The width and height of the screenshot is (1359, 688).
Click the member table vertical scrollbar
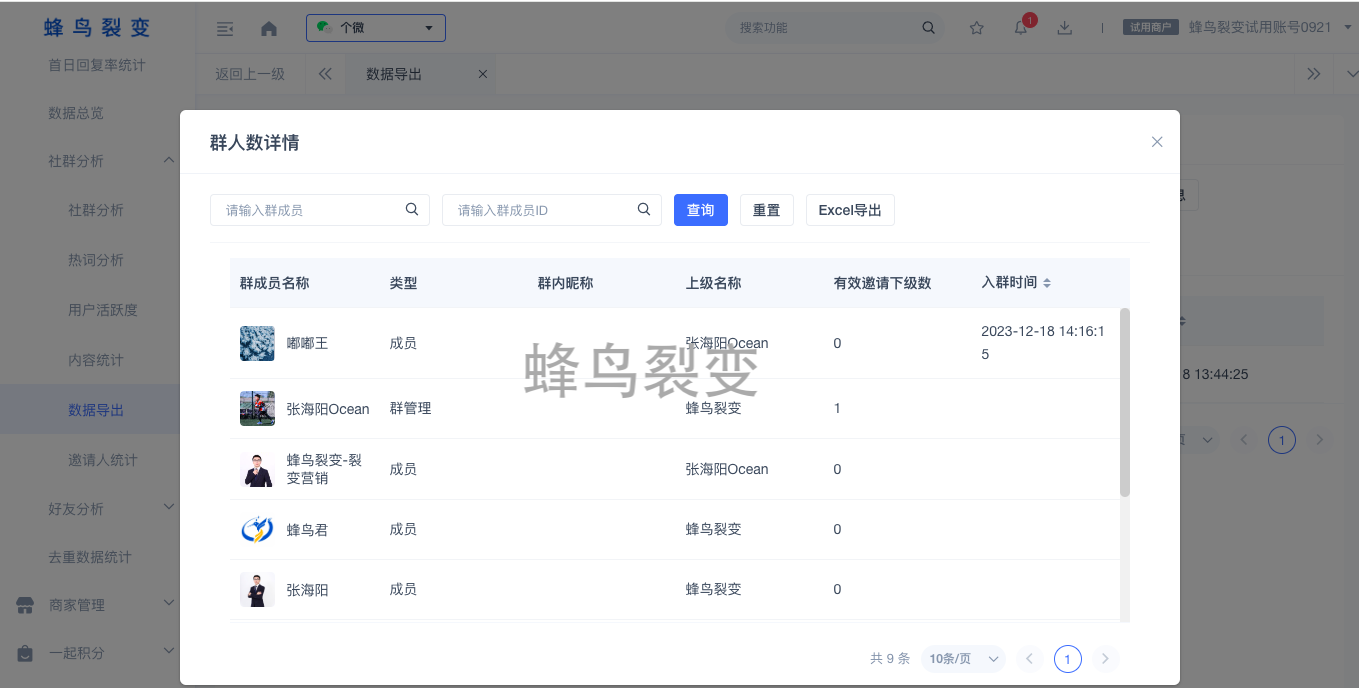pos(1125,402)
